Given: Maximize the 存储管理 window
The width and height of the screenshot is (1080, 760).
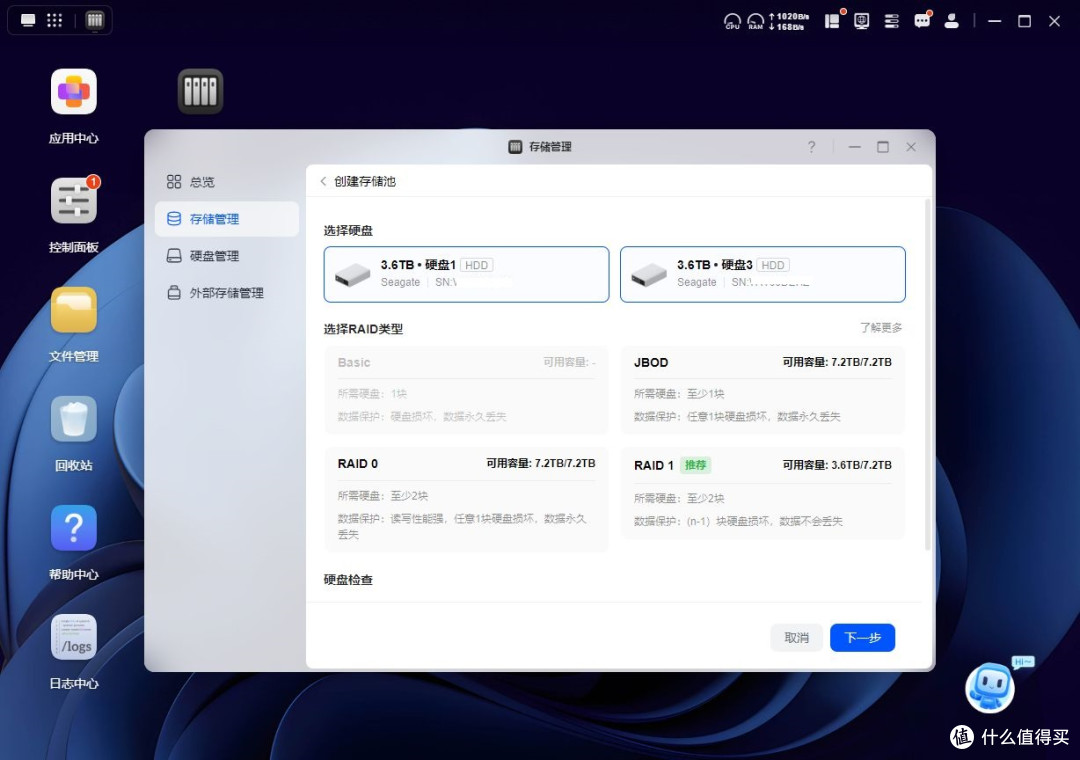Looking at the screenshot, I should pyautogui.click(x=883, y=147).
